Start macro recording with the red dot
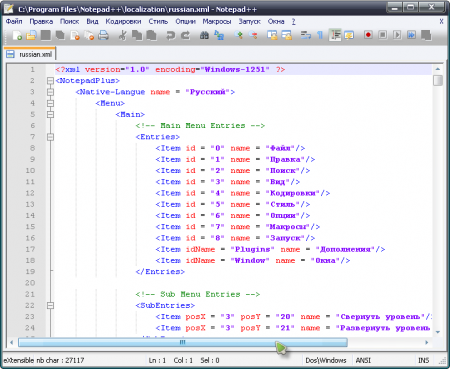Viewport: 450px width, 369px height. pos(368,35)
